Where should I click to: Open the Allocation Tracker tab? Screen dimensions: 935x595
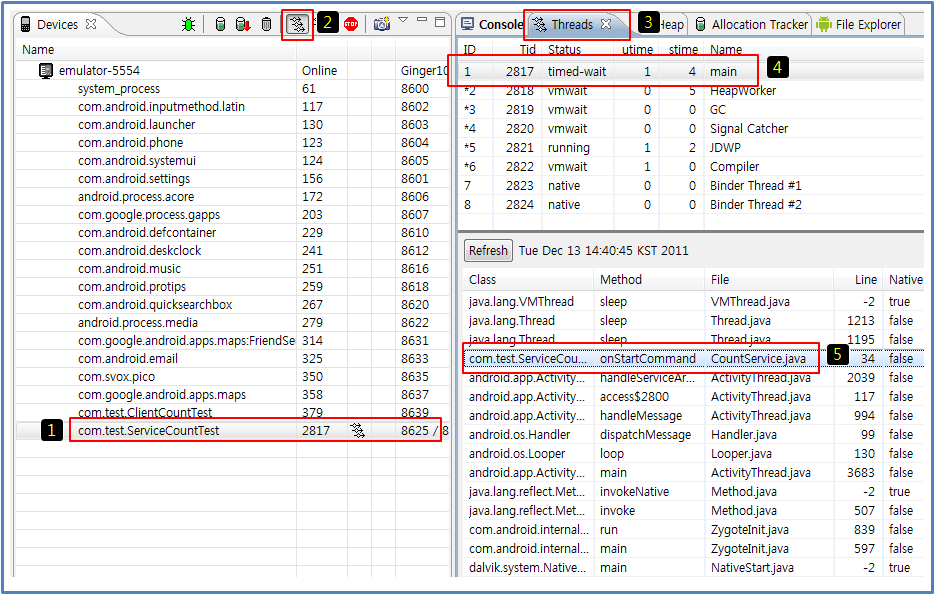[x=751, y=24]
